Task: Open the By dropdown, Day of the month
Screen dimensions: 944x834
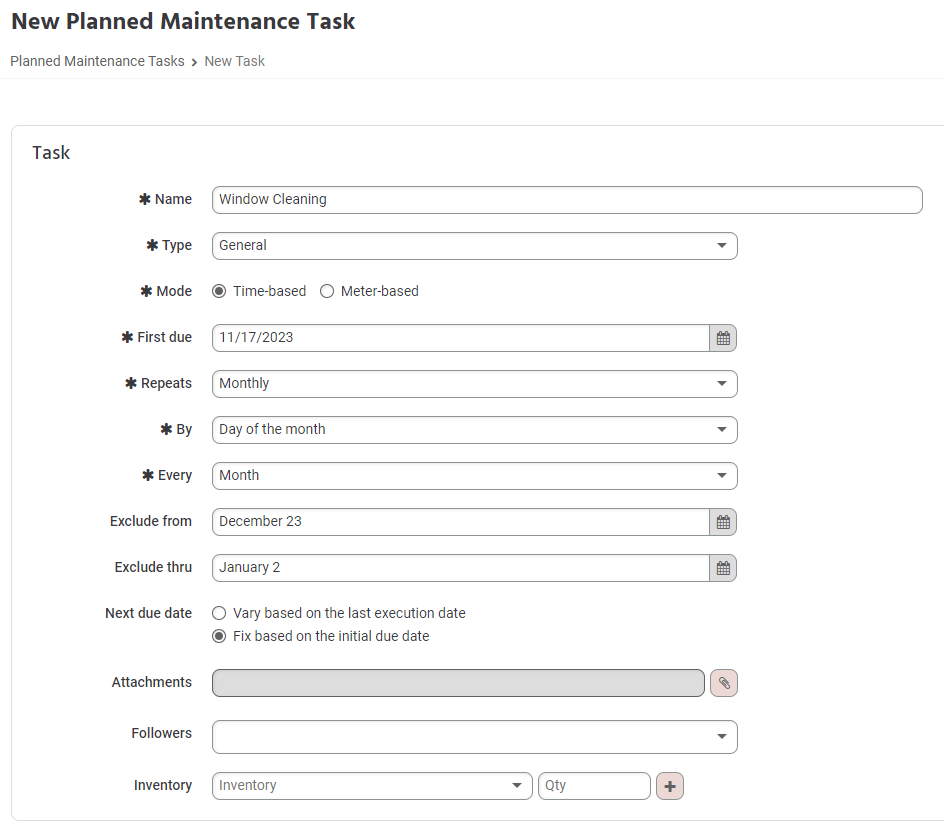Action: click(474, 429)
